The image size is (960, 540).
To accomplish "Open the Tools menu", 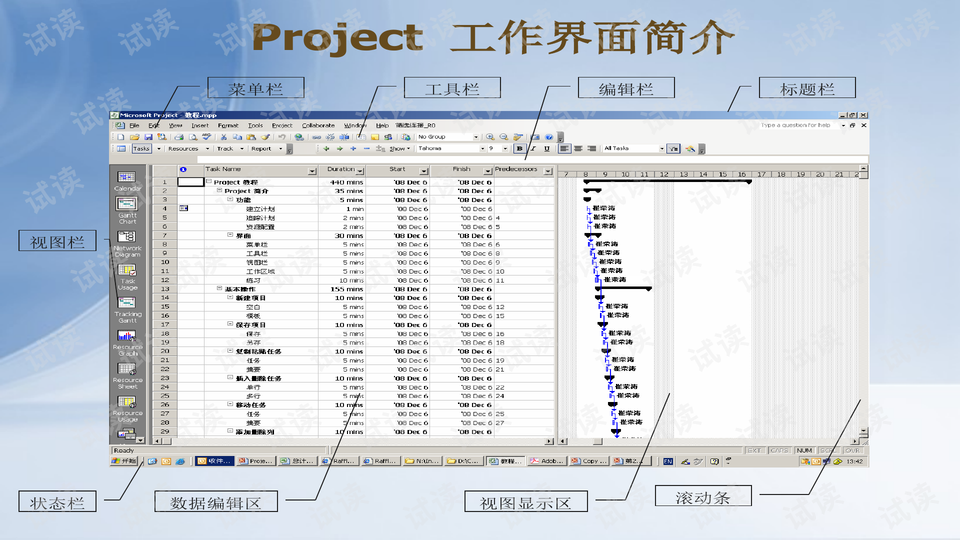I will click(255, 126).
